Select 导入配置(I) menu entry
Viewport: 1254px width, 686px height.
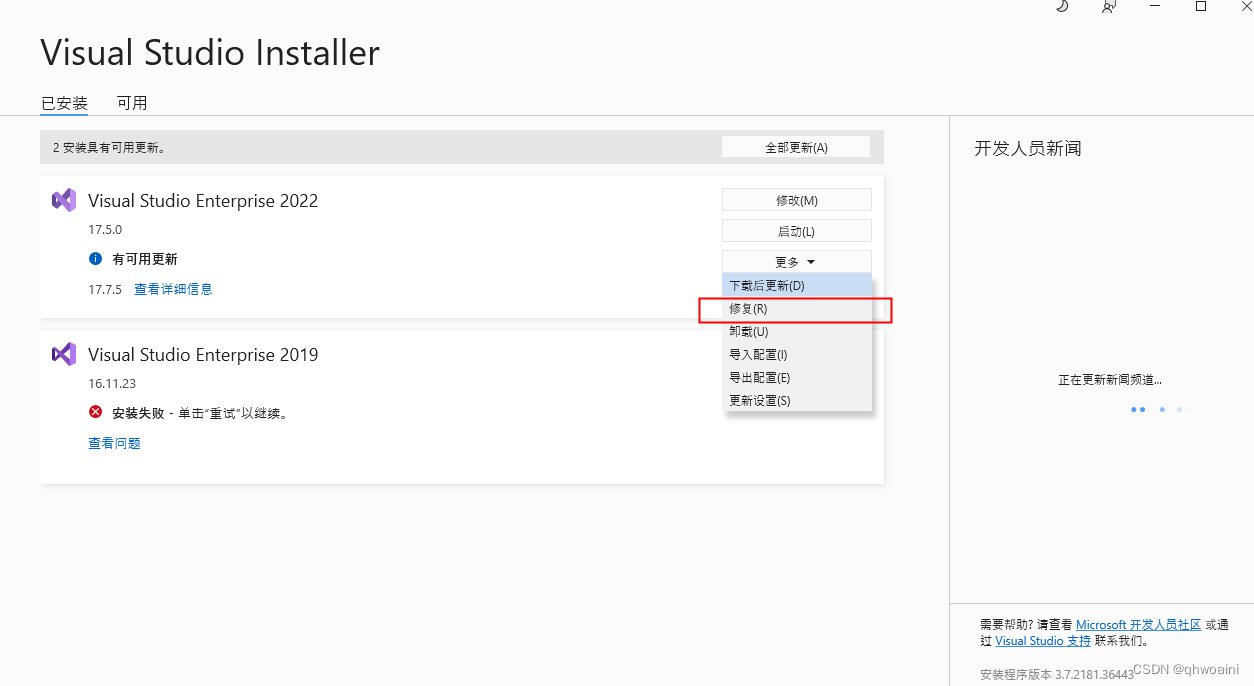click(x=797, y=355)
